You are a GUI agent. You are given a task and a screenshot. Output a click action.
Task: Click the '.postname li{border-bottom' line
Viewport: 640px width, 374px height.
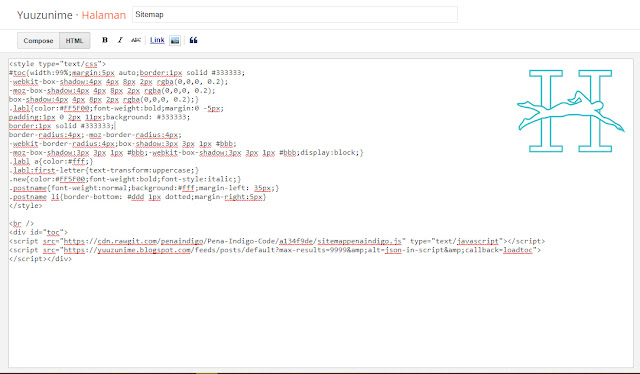[138, 197]
